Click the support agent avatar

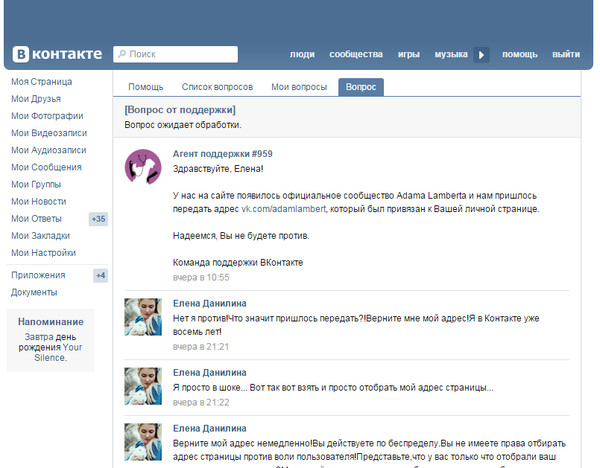(x=143, y=167)
